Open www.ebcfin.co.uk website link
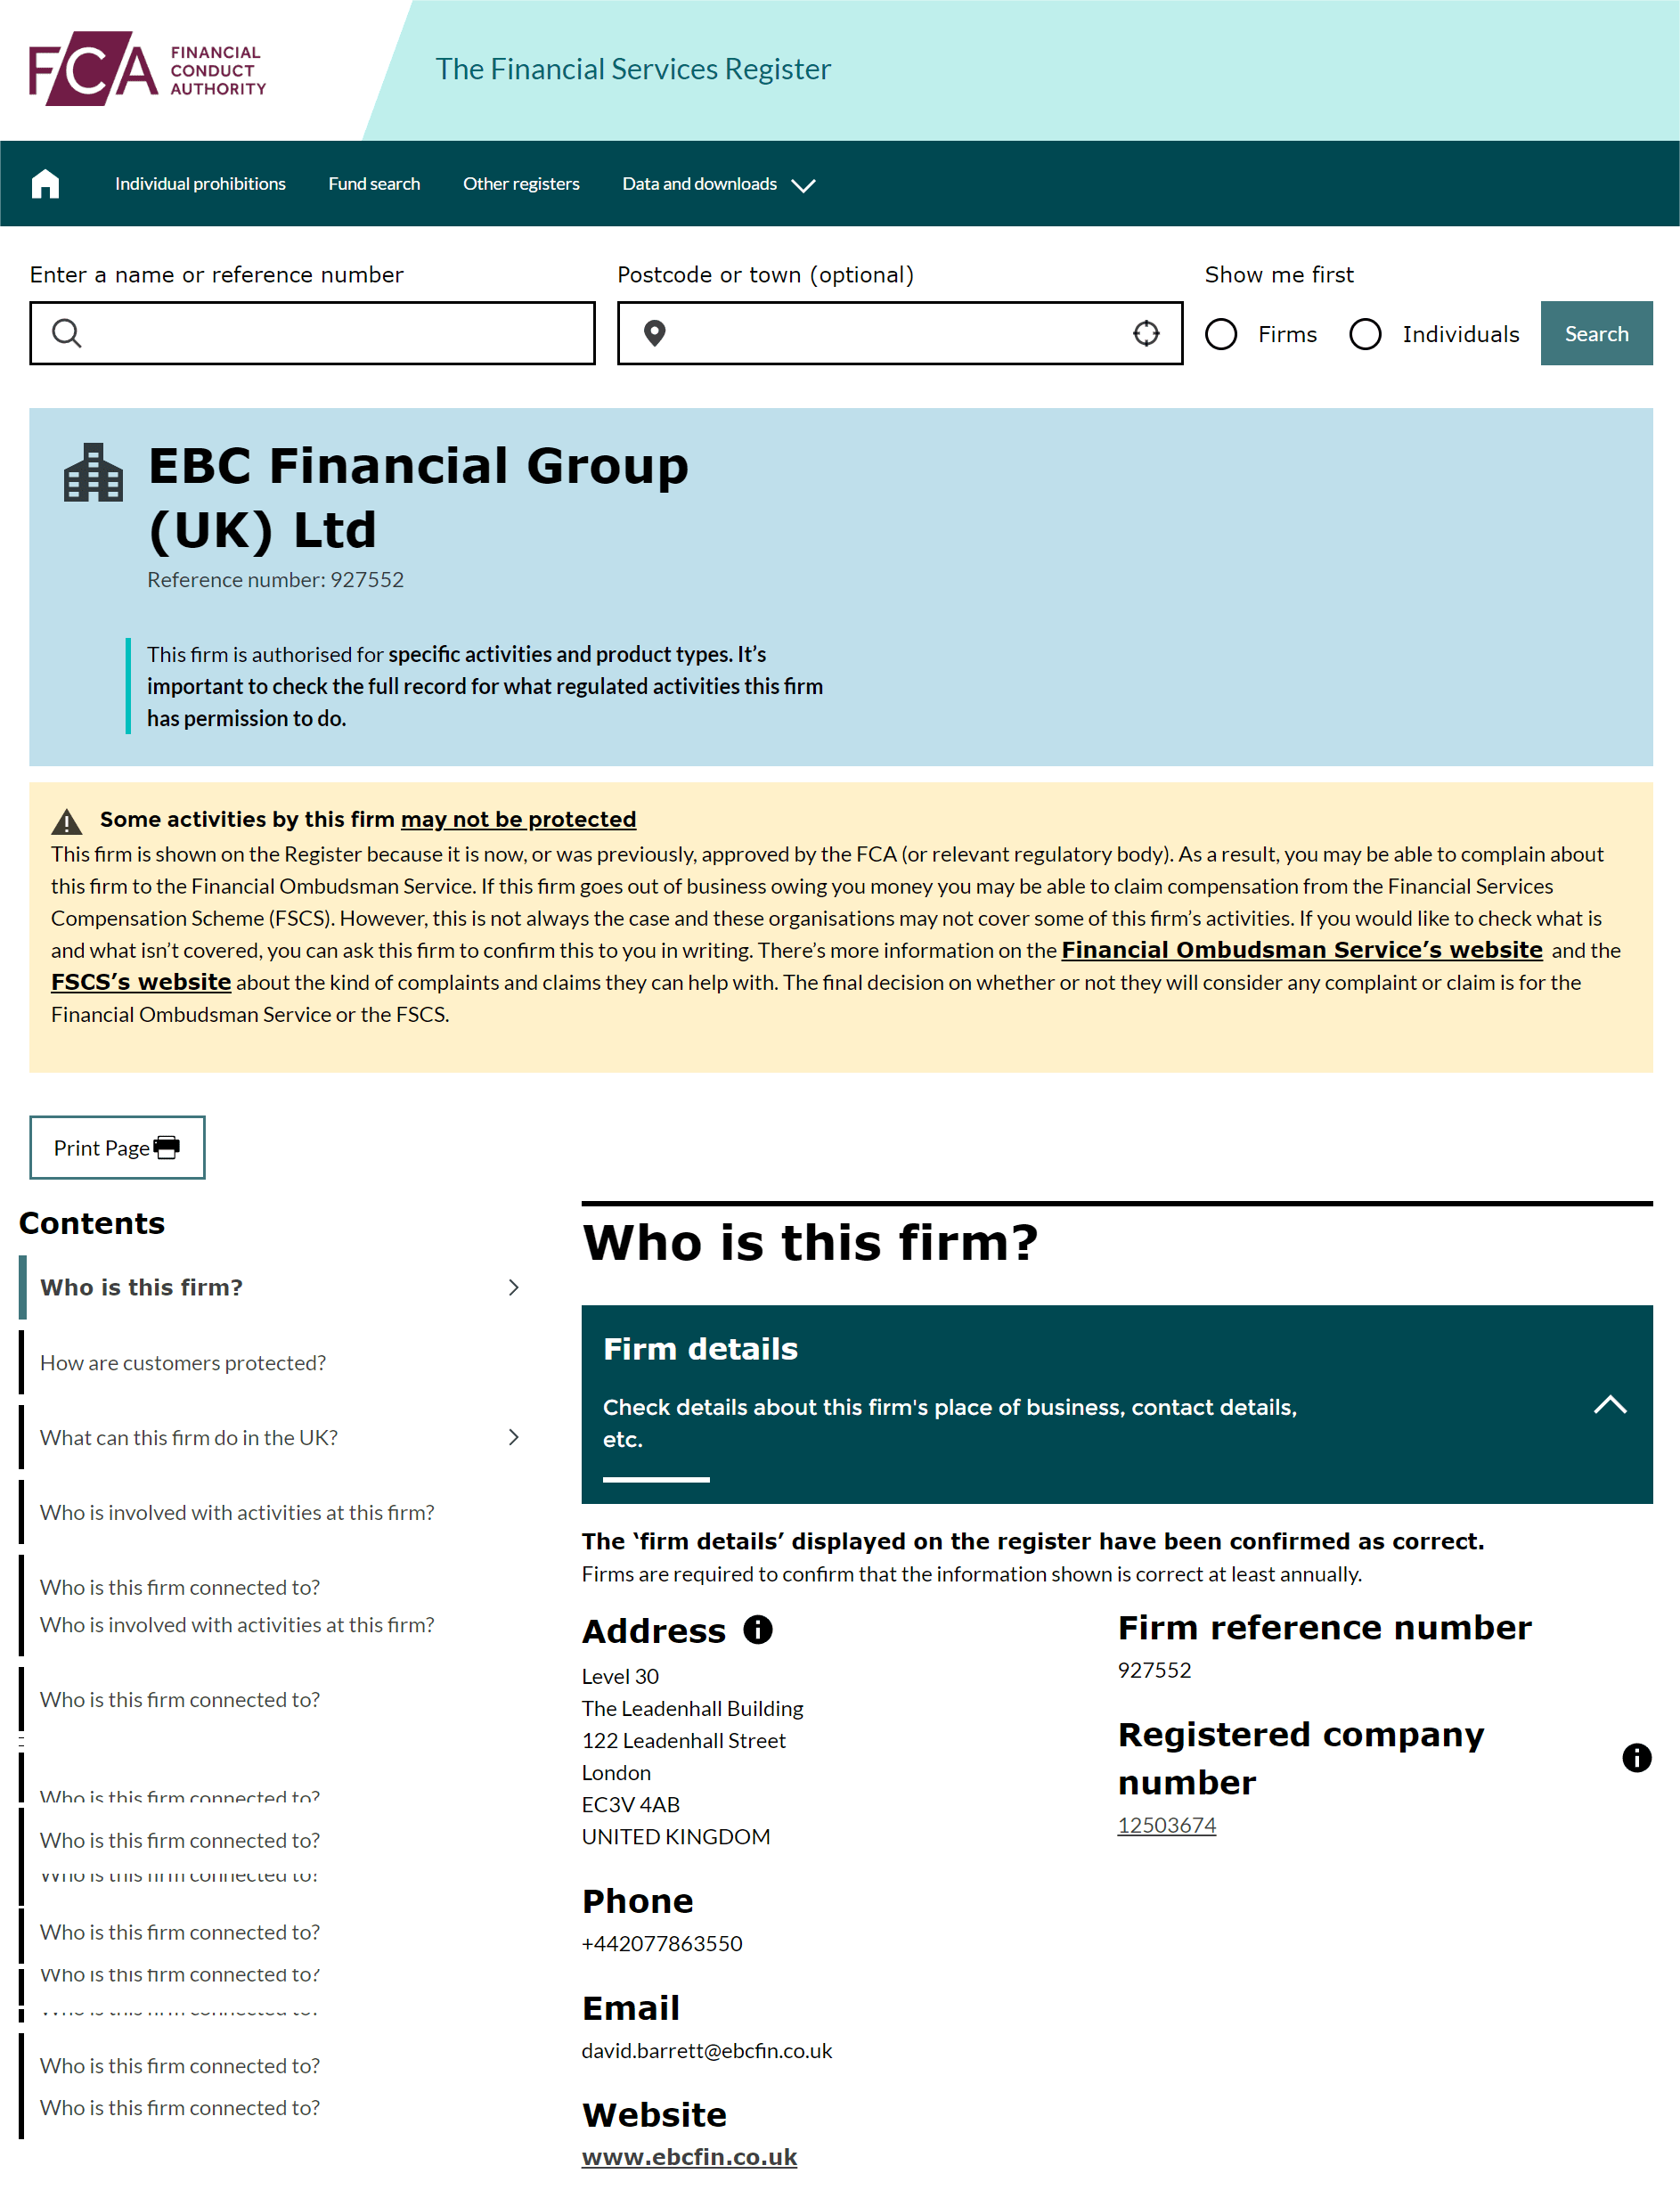 point(689,2157)
